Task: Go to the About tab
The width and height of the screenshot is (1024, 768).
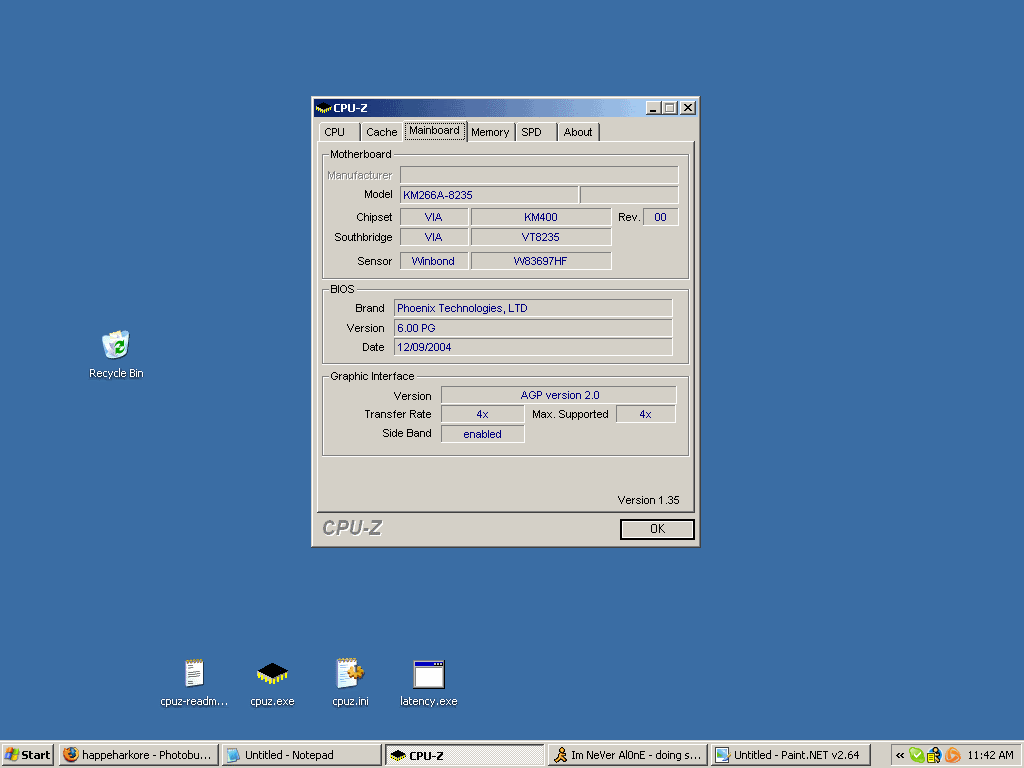Action: (578, 132)
